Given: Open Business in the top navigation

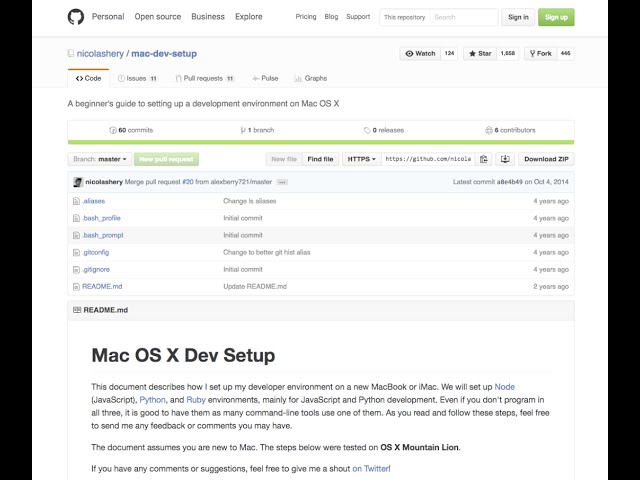Looking at the screenshot, I should click(208, 17).
